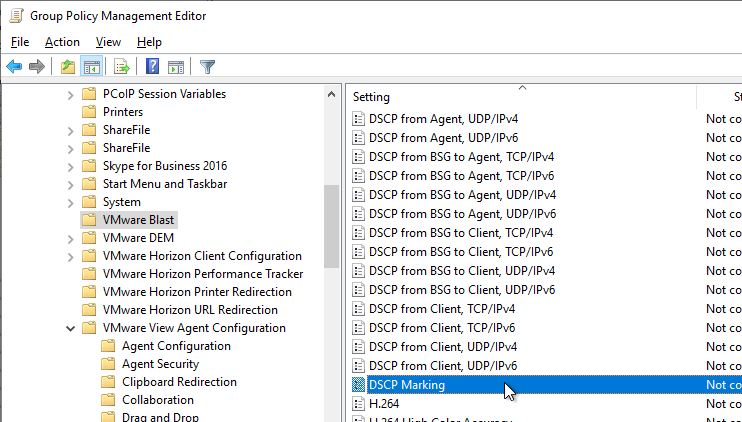Select DSCP from Client, UDP/IPv4 setting

coord(443,347)
